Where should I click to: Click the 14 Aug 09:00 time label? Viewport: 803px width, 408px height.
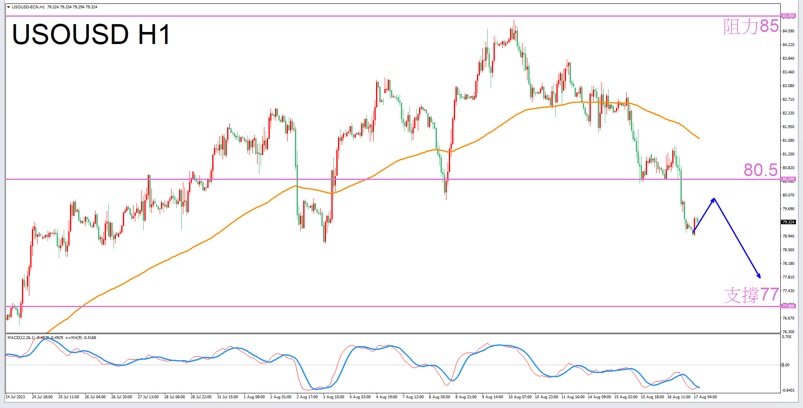[600, 397]
